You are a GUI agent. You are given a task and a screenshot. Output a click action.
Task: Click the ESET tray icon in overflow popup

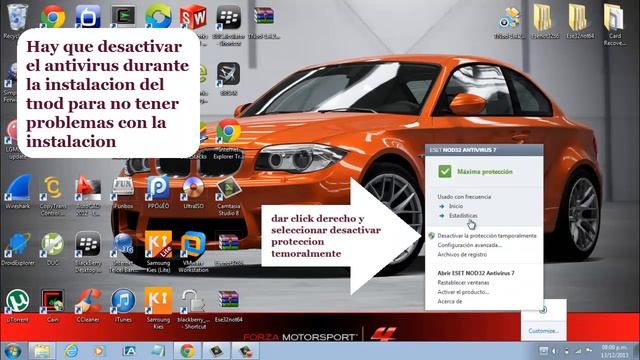tap(543, 310)
